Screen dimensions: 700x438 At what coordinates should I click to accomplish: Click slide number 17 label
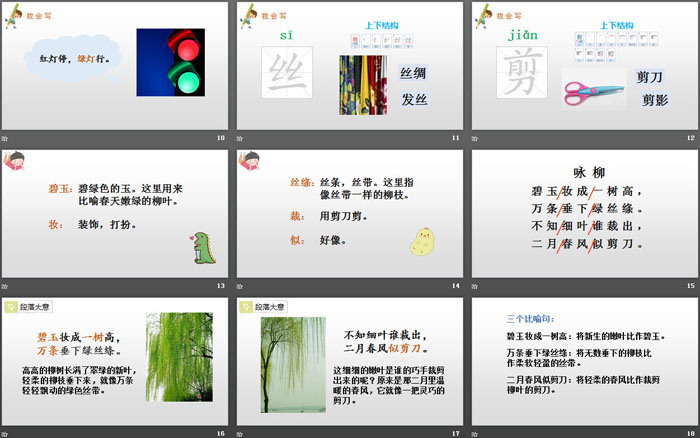tap(456, 434)
